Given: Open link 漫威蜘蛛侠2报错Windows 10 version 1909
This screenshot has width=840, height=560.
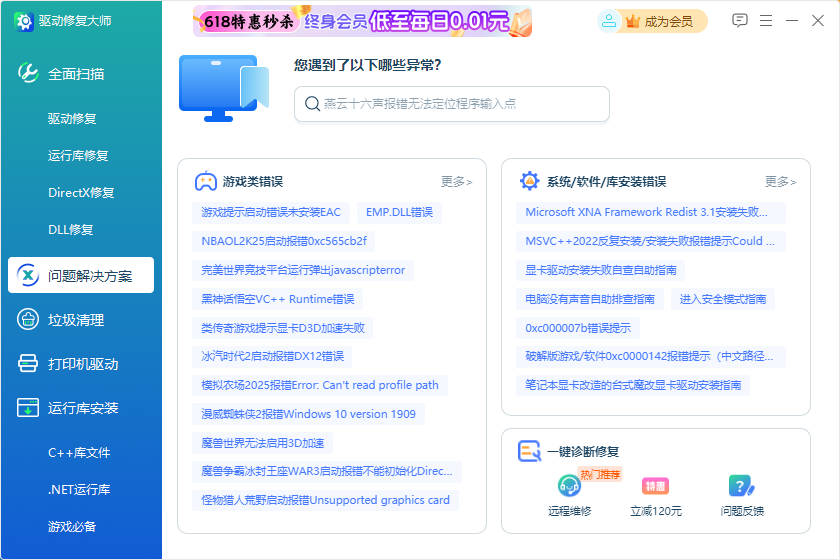Looking at the screenshot, I should pos(308,414).
